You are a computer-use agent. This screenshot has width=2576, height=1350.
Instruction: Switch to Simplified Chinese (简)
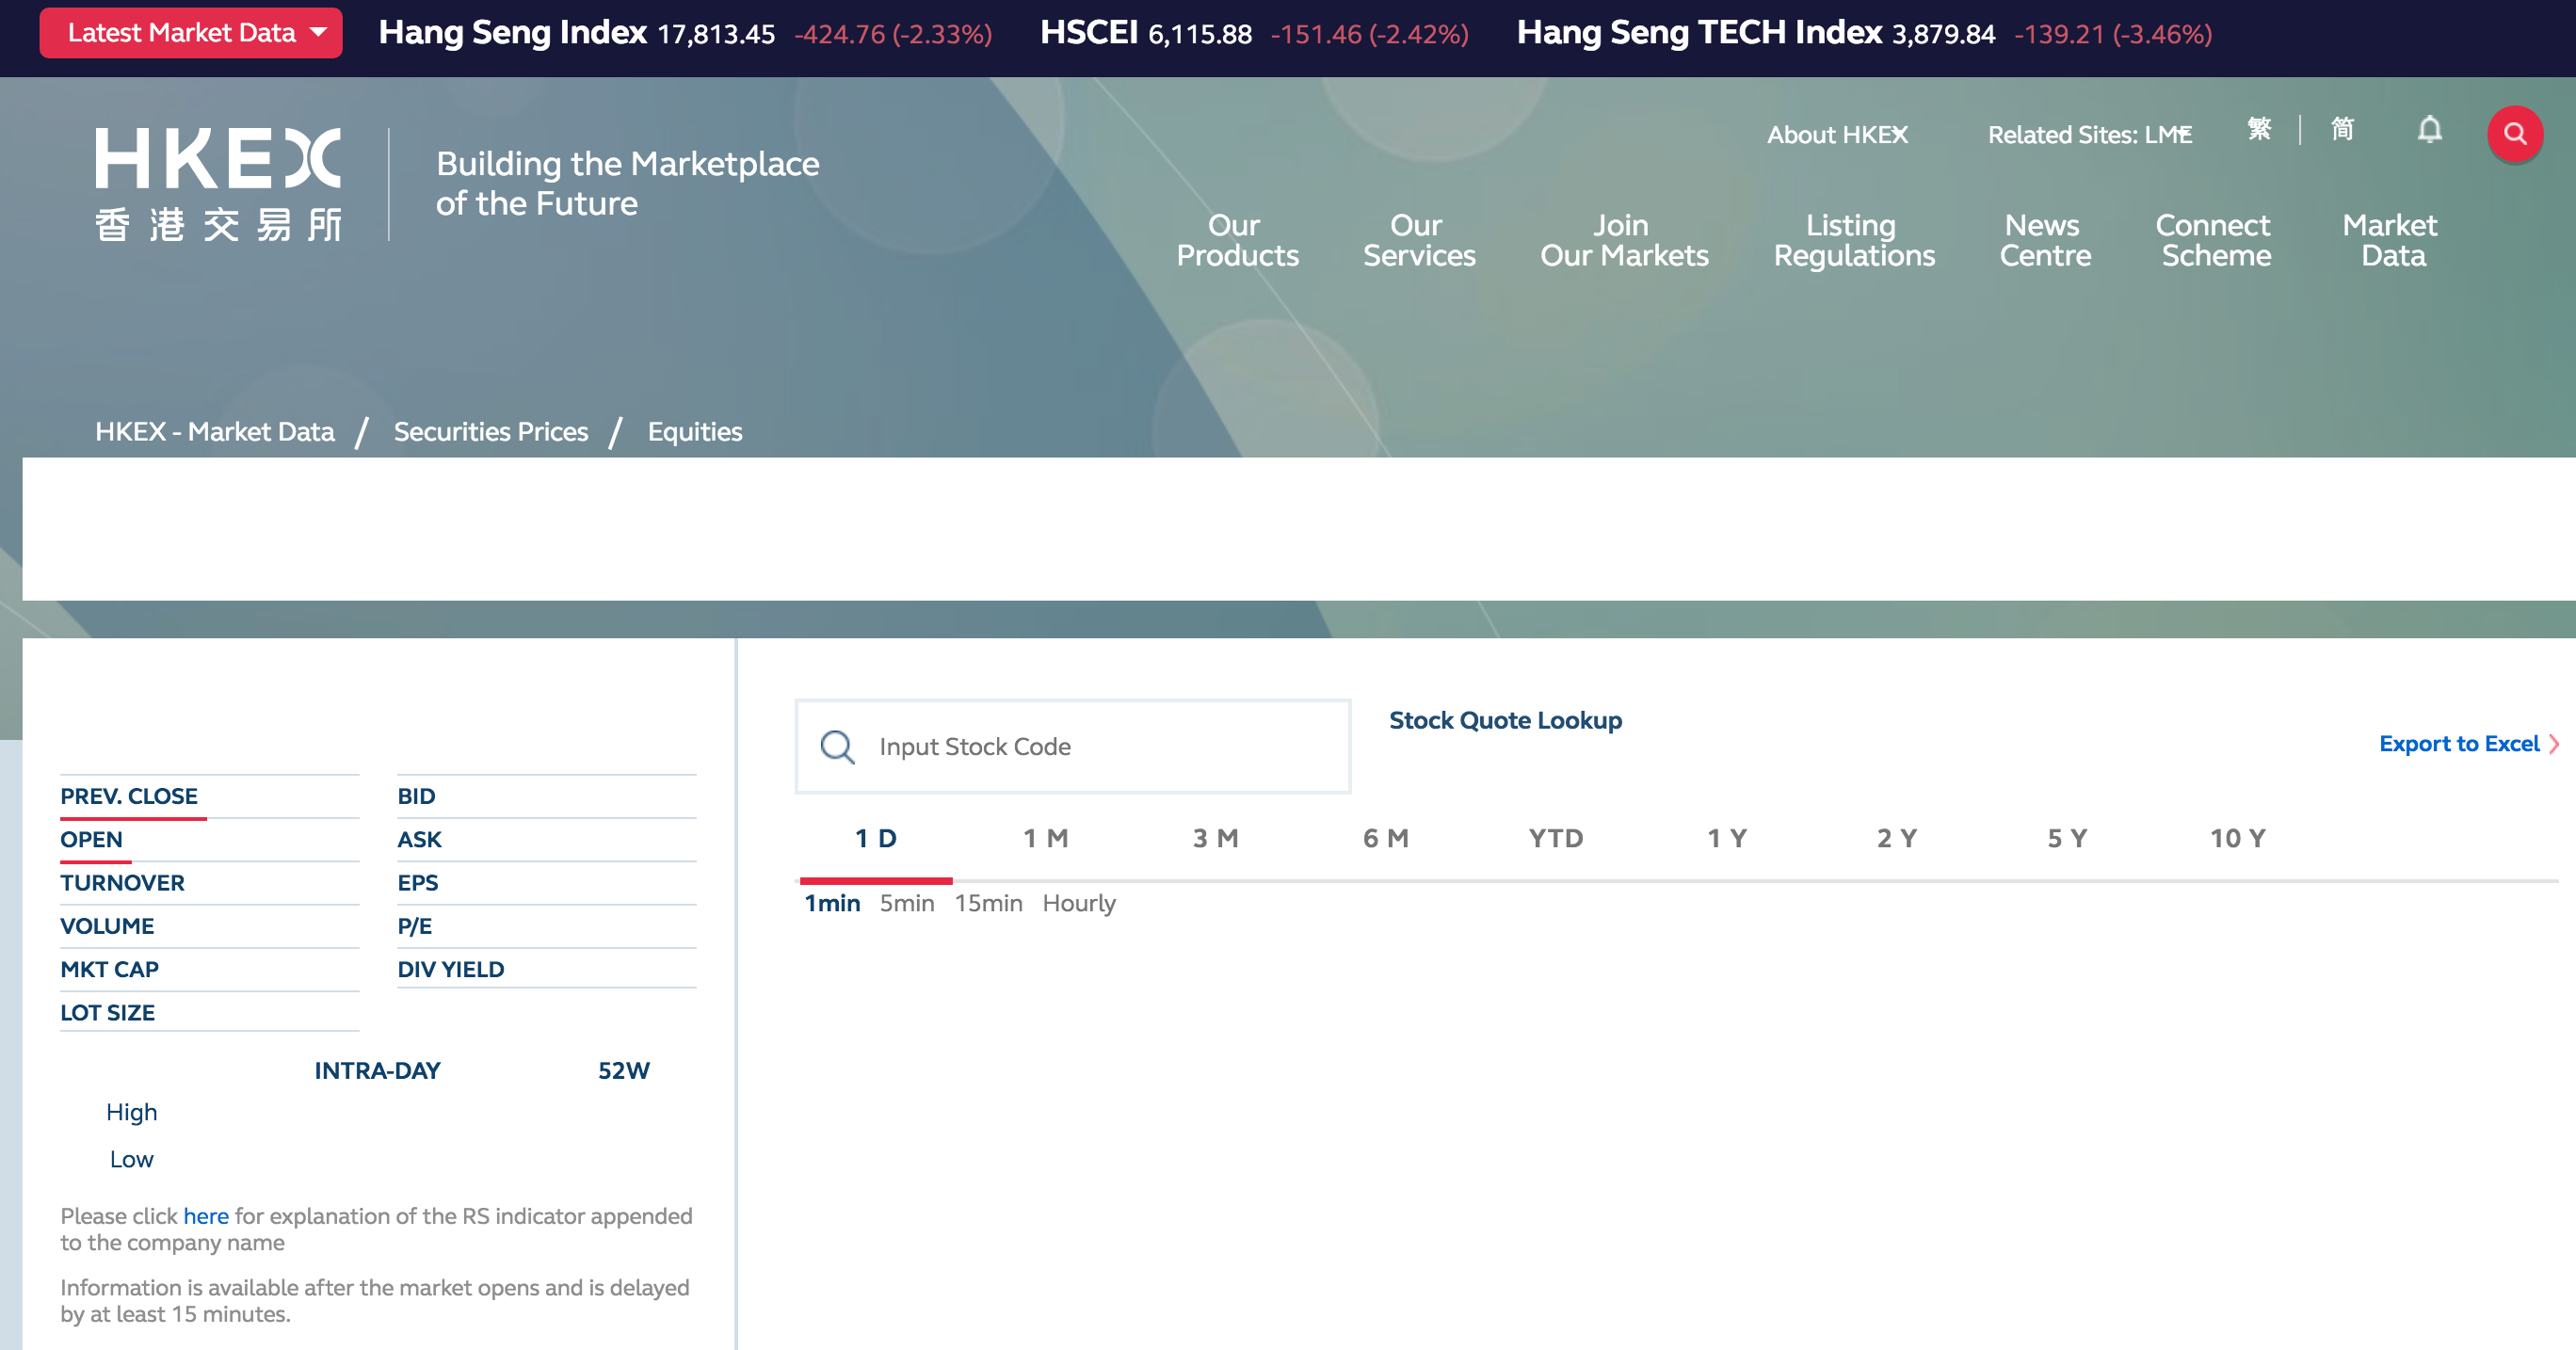point(2342,129)
